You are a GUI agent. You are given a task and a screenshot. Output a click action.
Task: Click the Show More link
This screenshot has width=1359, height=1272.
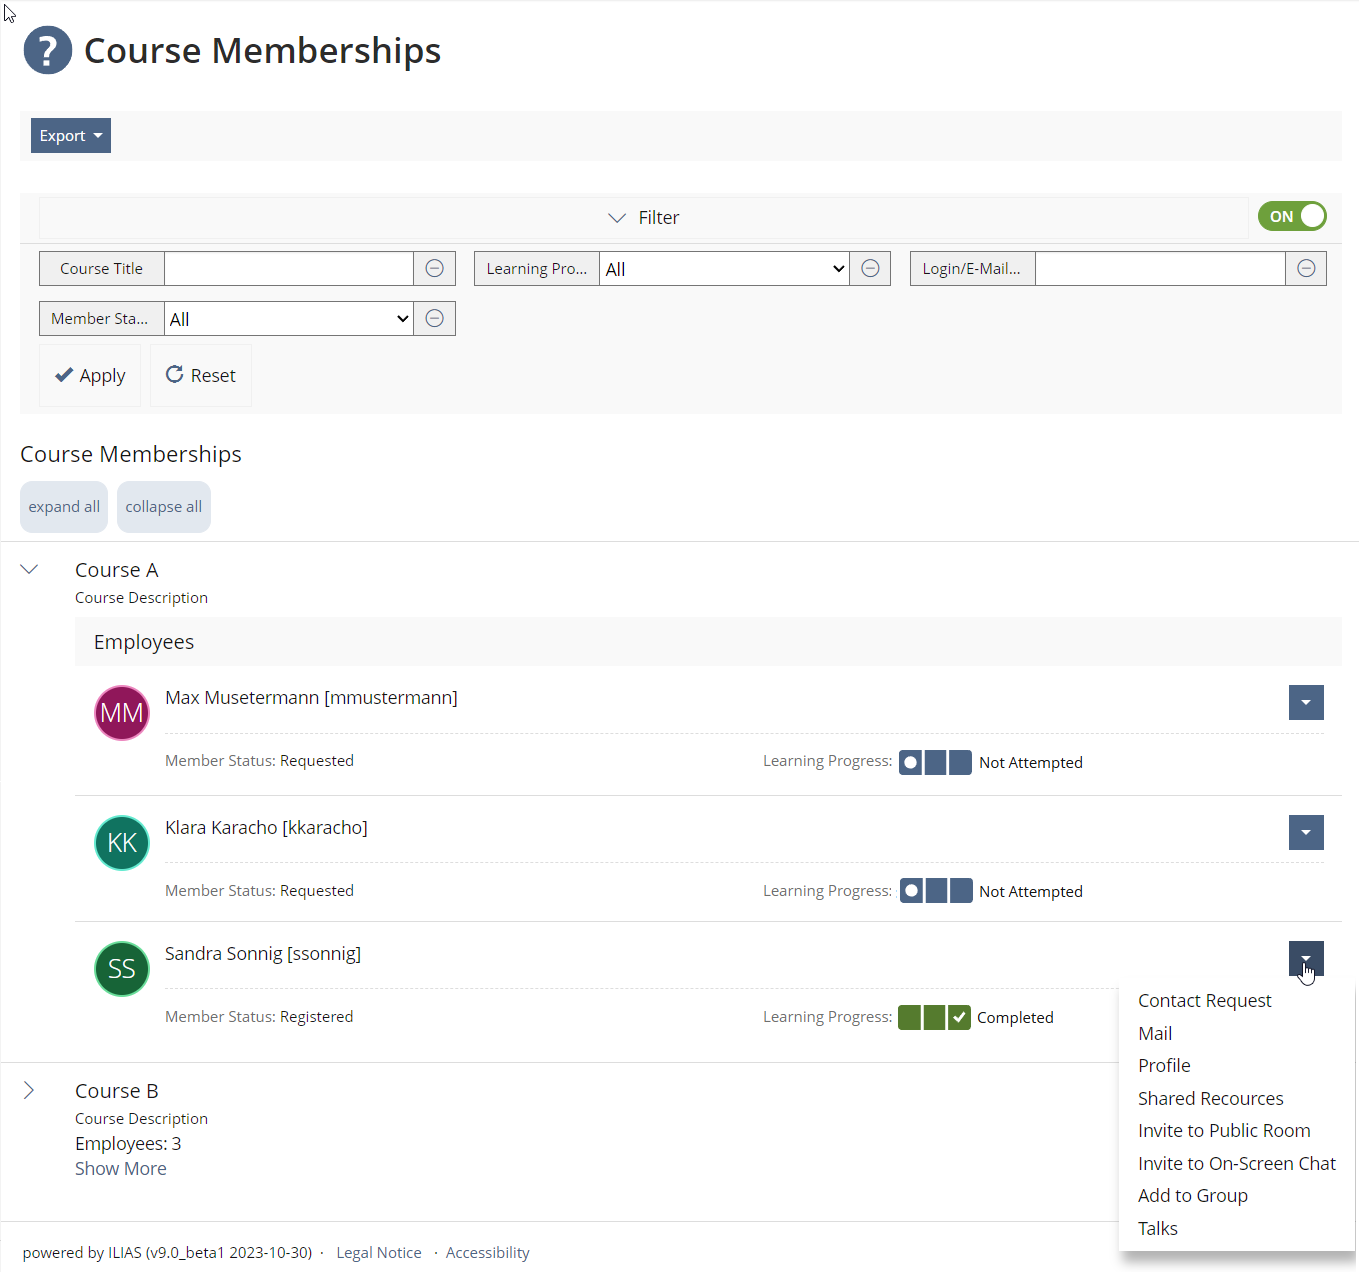(121, 1169)
